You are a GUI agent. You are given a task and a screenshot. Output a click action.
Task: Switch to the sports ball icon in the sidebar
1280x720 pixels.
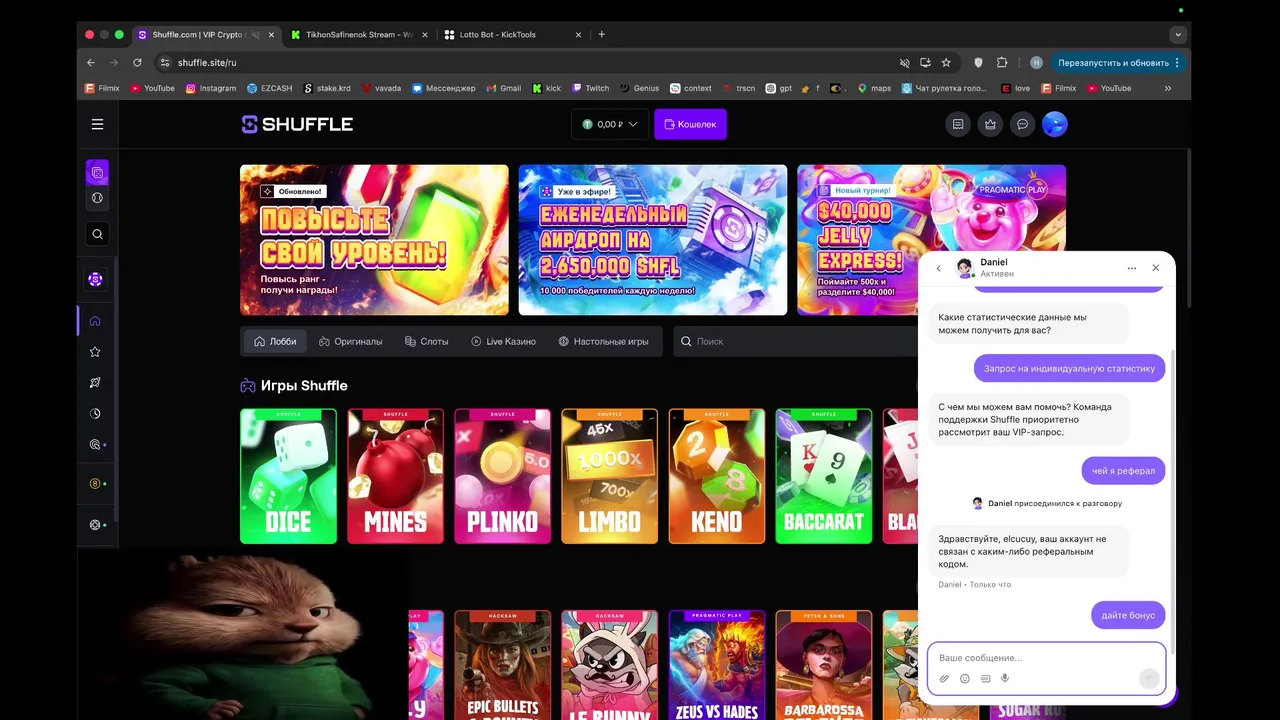click(x=97, y=198)
